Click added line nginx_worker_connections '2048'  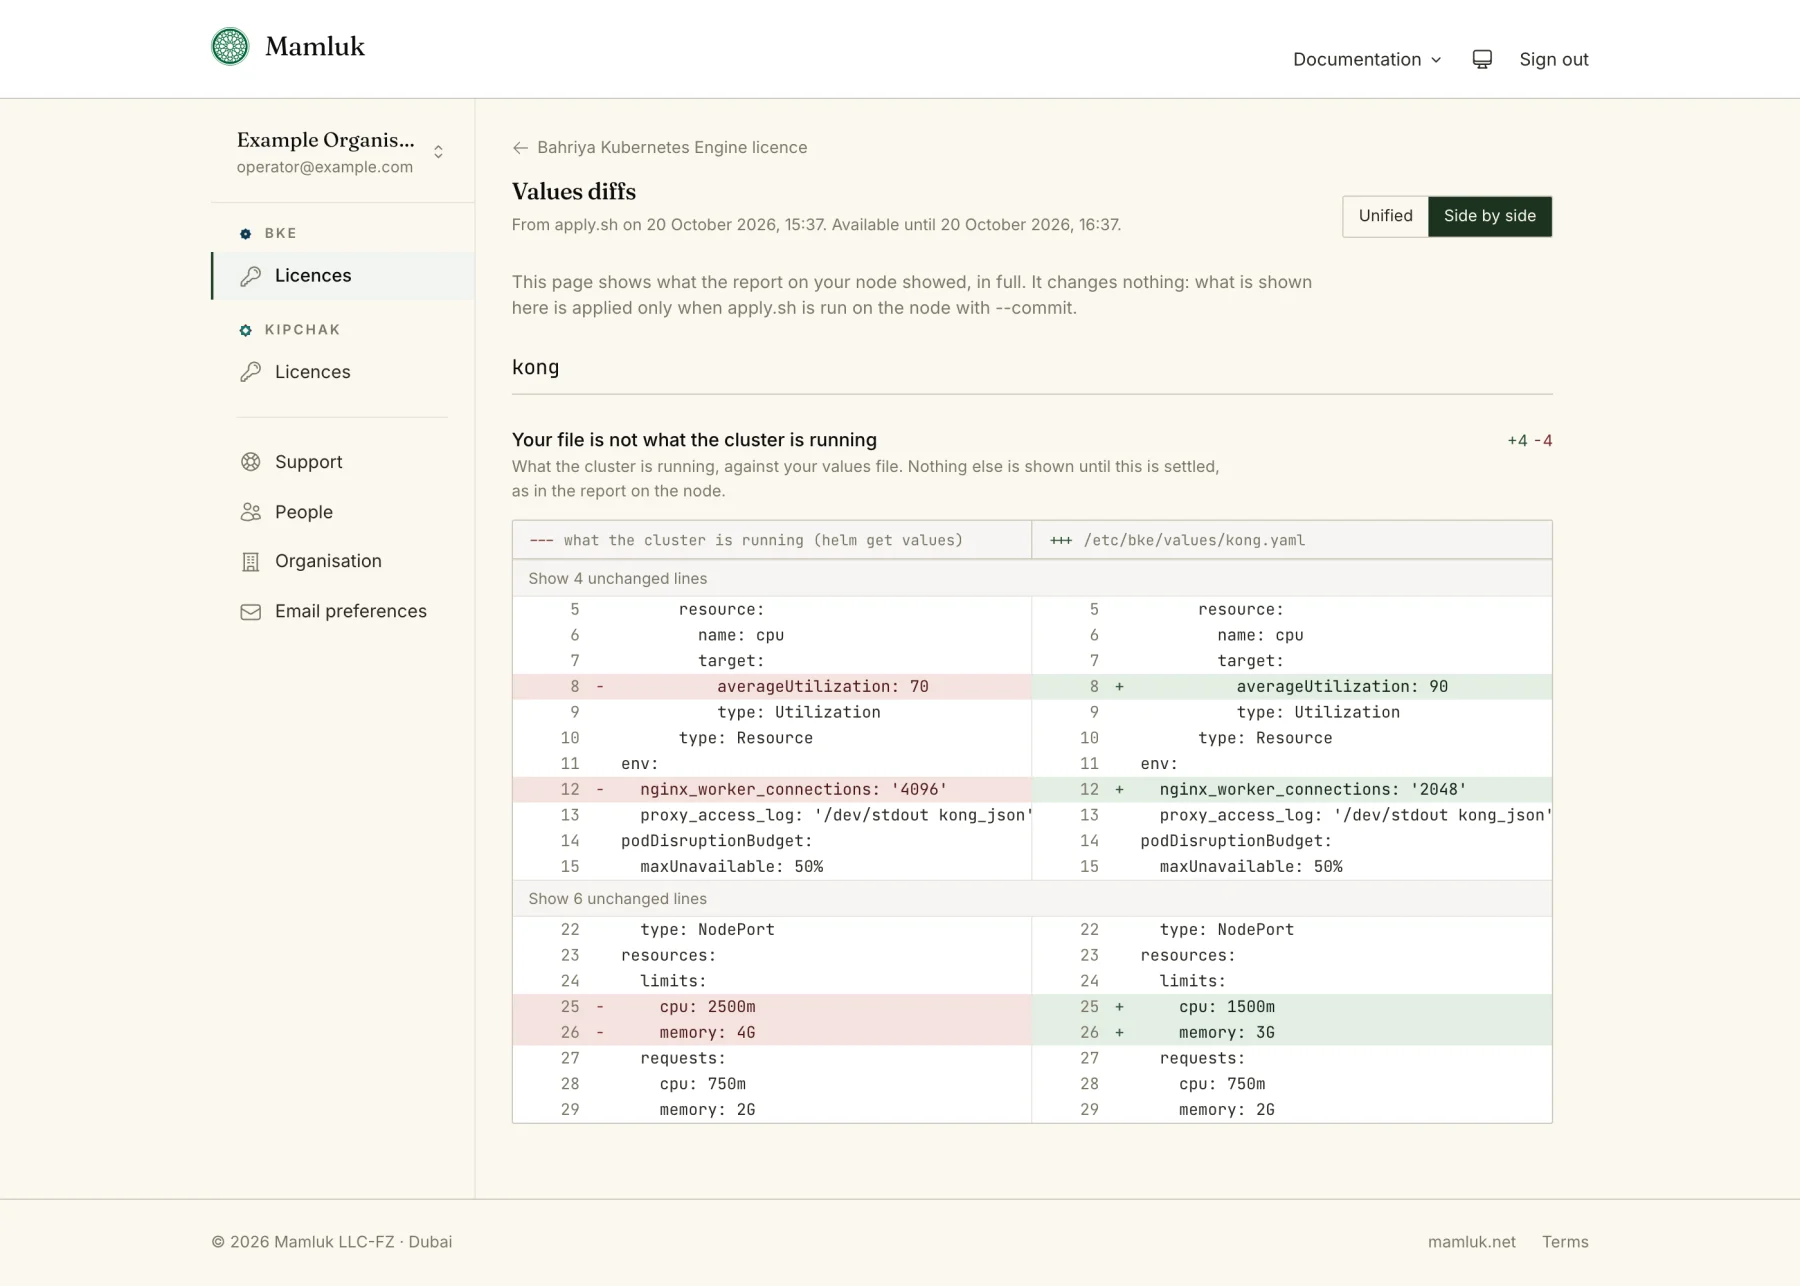[1292, 789]
